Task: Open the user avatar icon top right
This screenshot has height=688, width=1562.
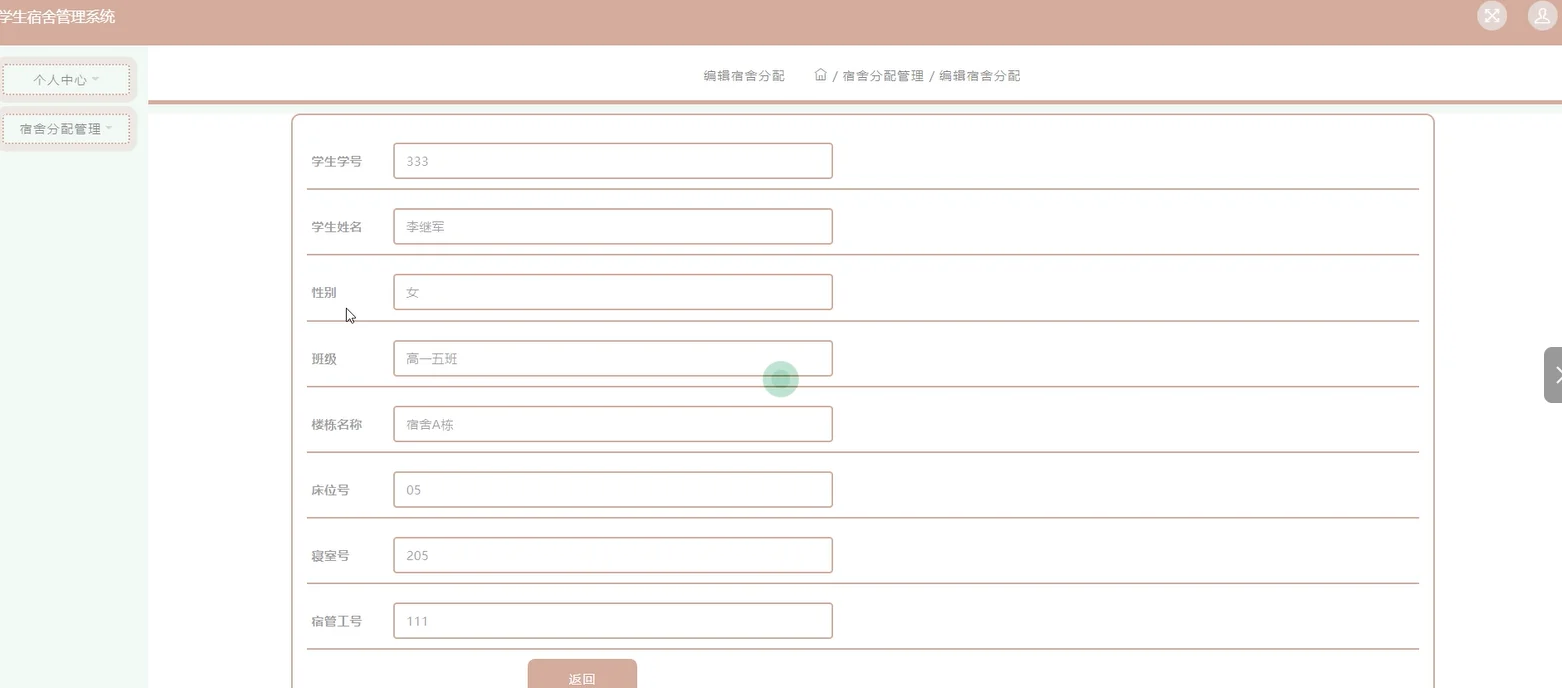Action: 1540,16
